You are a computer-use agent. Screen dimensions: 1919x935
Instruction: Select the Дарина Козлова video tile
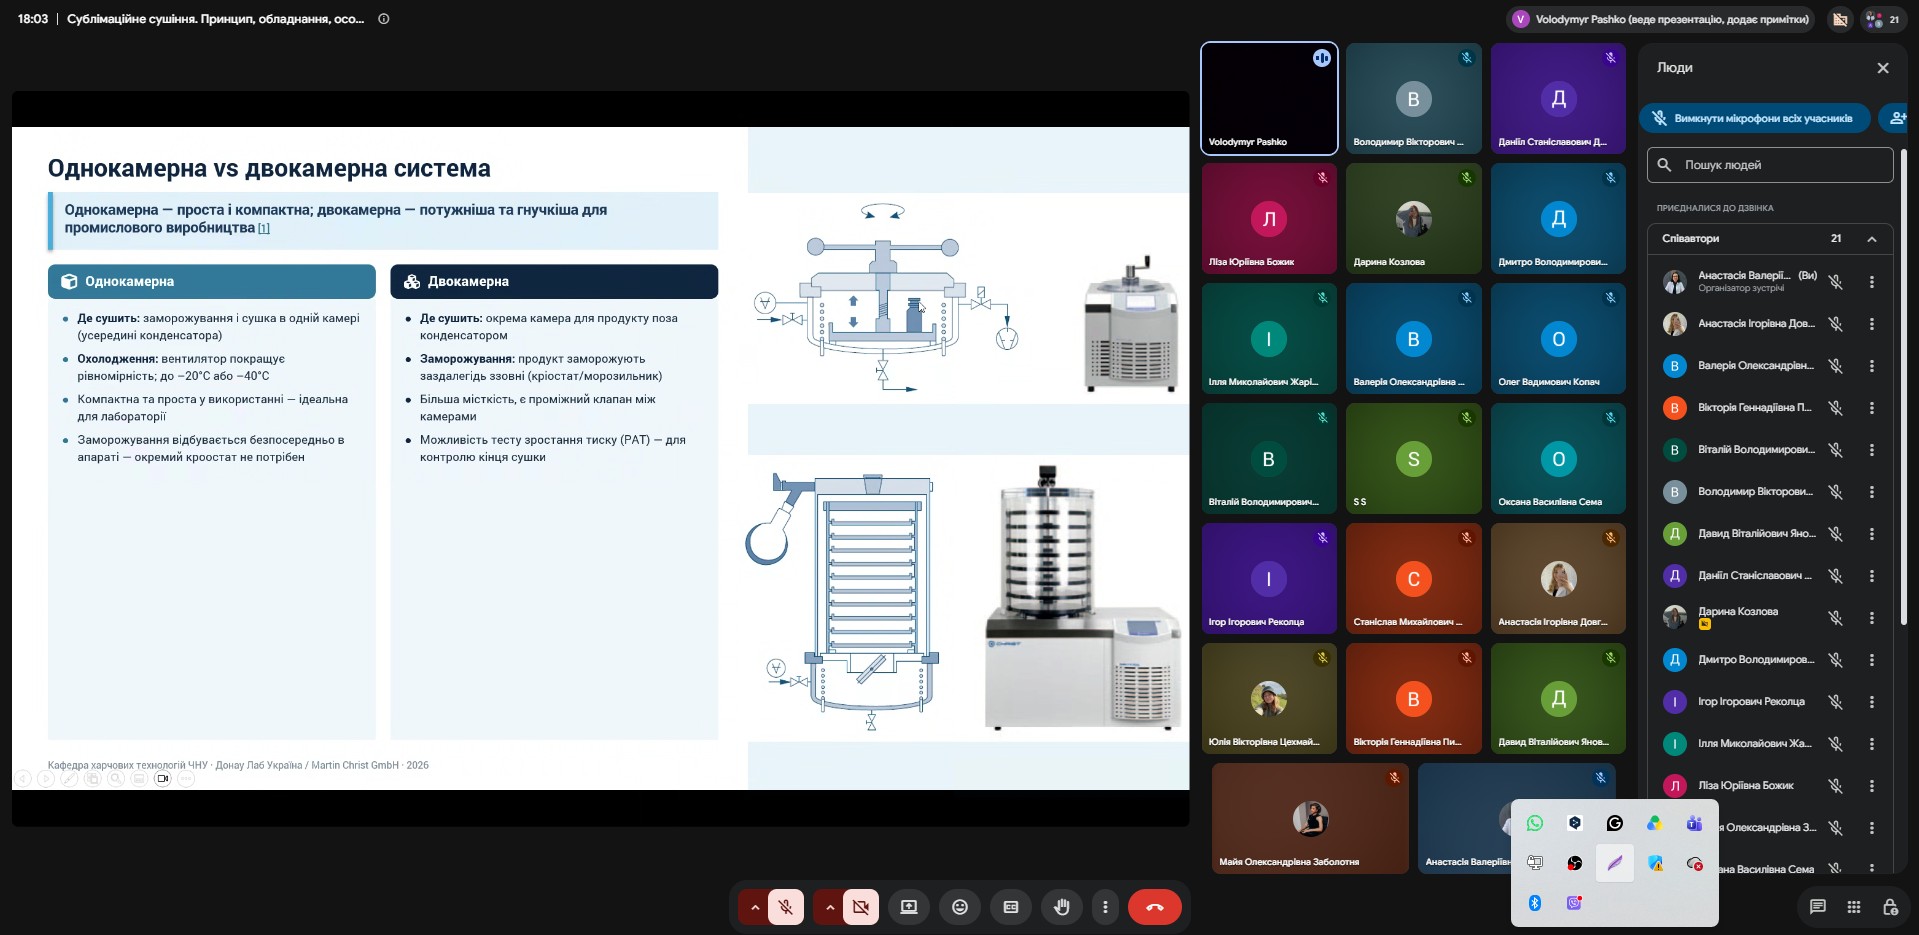click(1413, 218)
